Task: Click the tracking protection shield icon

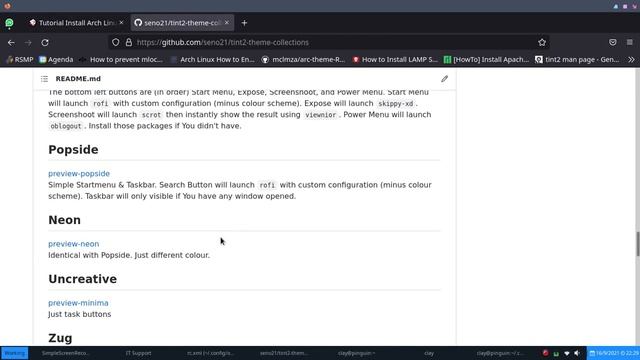Action: (x=116, y=42)
